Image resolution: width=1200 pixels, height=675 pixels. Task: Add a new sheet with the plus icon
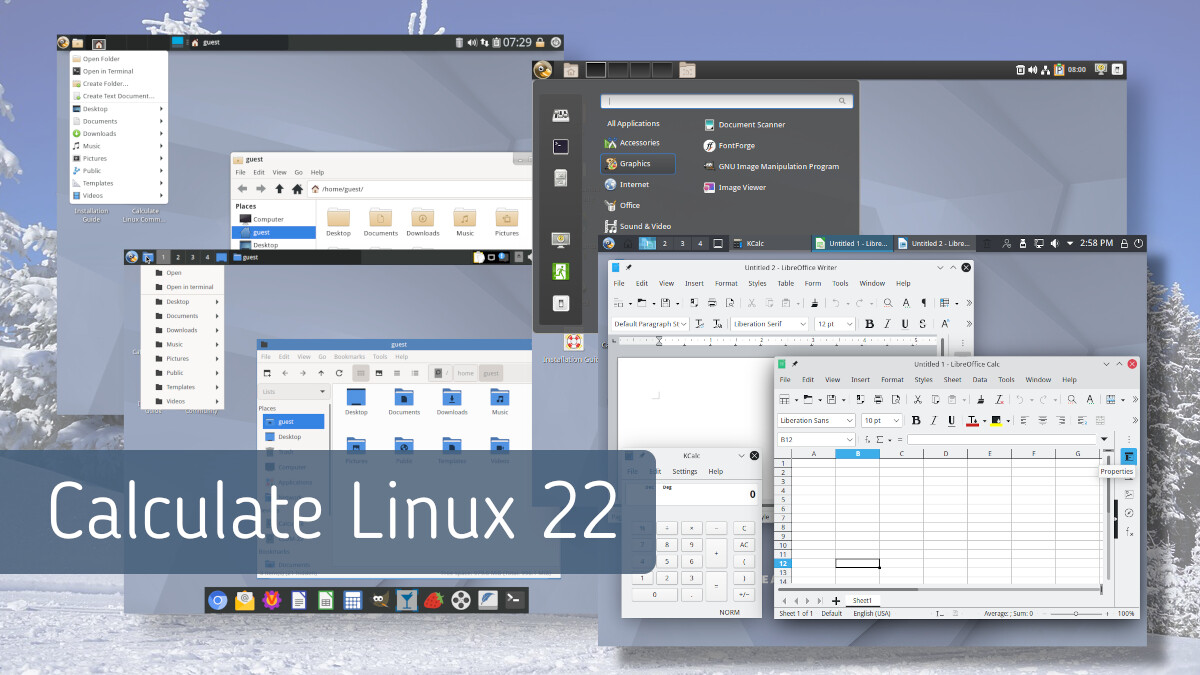(x=835, y=601)
